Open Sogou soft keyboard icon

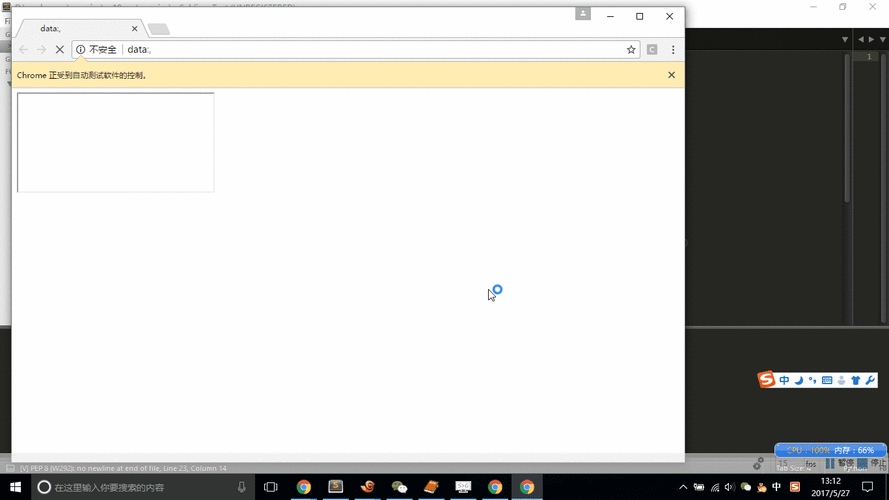point(827,380)
